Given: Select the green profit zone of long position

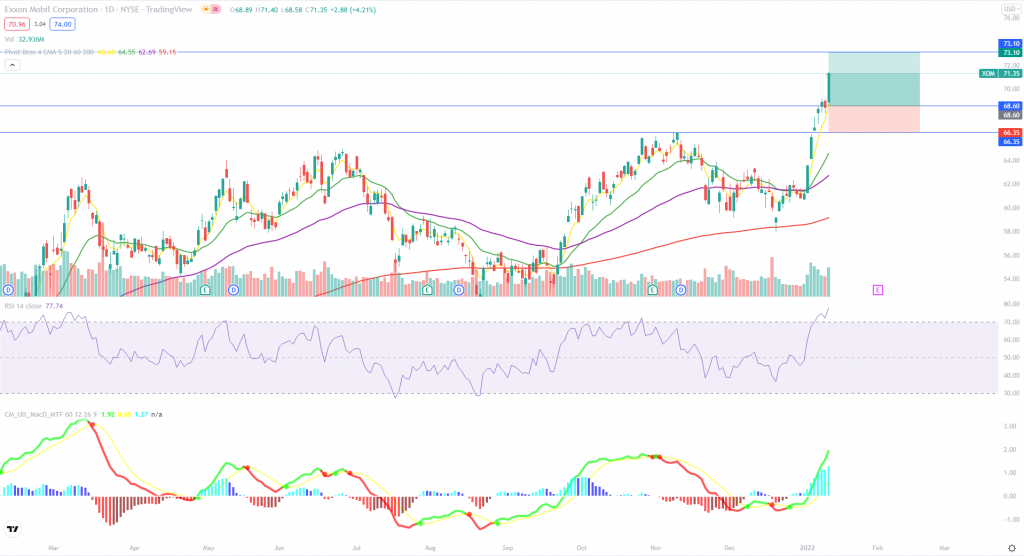Looking at the screenshot, I should click(x=874, y=79).
